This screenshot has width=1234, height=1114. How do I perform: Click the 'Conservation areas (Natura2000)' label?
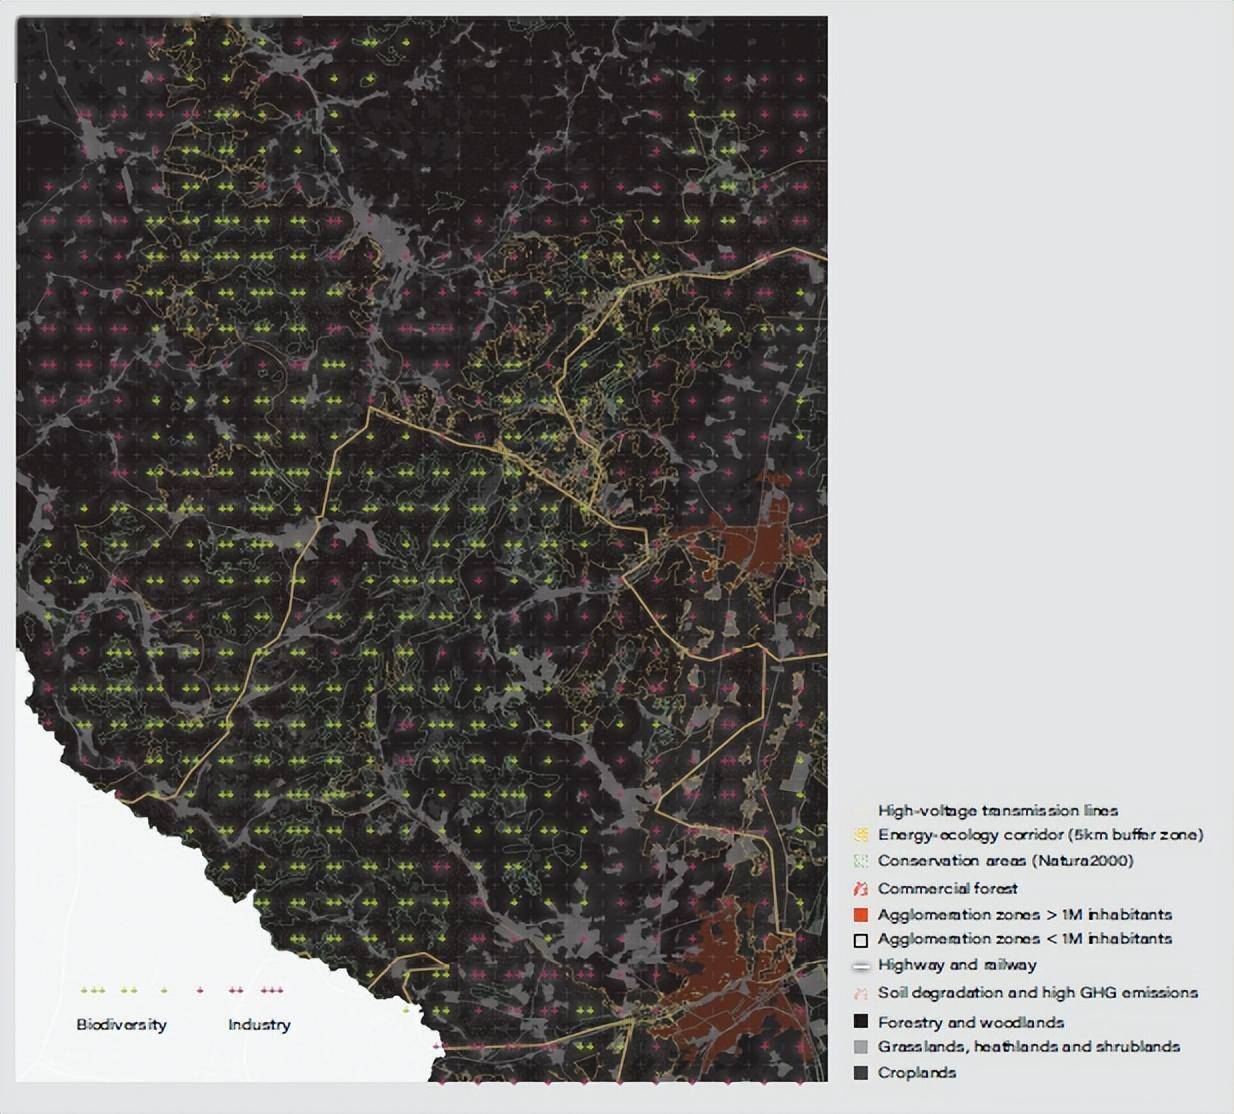pos(1006,861)
